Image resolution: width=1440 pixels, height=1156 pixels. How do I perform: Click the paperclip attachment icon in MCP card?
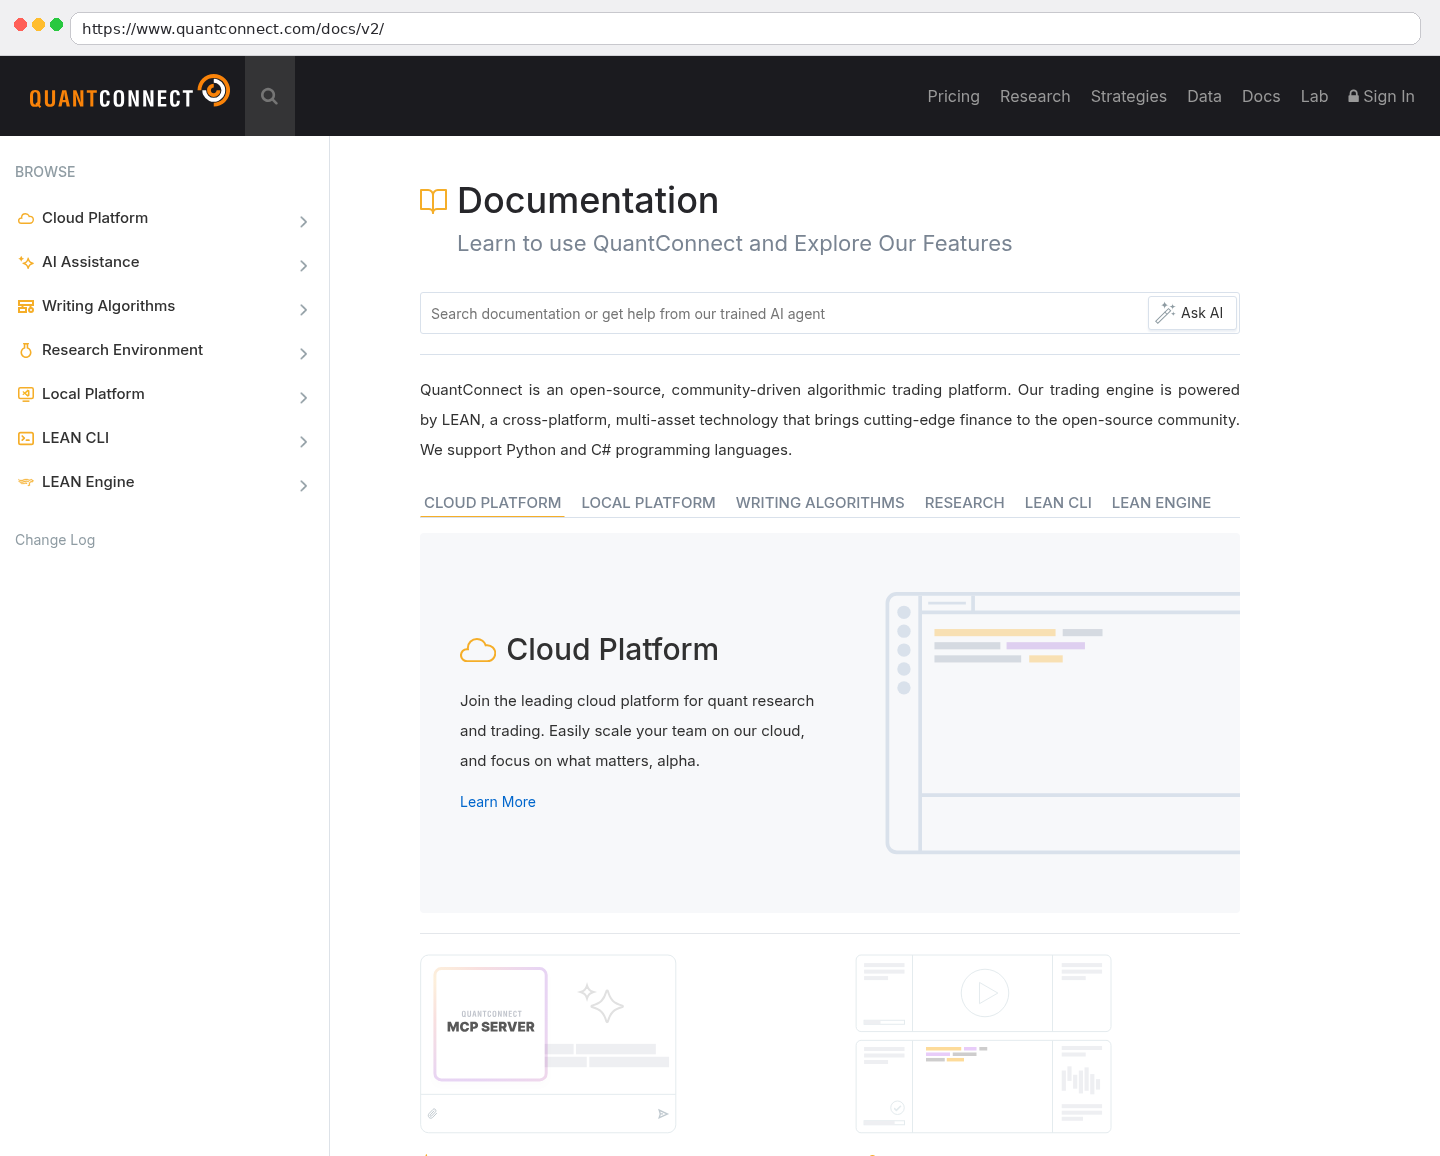(433, 1114)
